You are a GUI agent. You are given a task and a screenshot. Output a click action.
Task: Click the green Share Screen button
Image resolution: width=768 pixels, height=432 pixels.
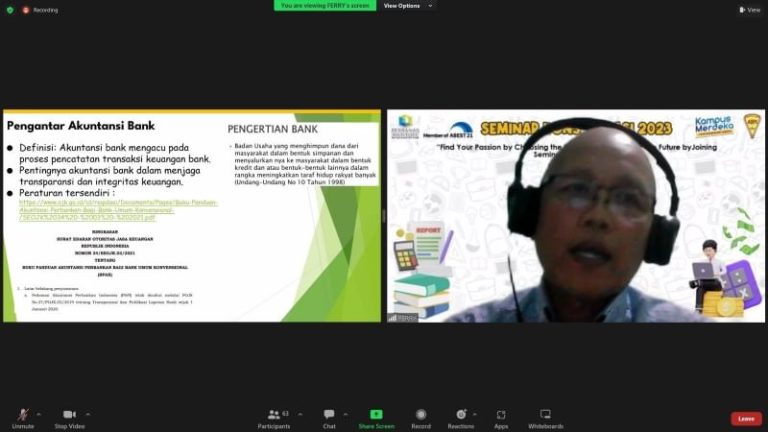tap(376, 419)
